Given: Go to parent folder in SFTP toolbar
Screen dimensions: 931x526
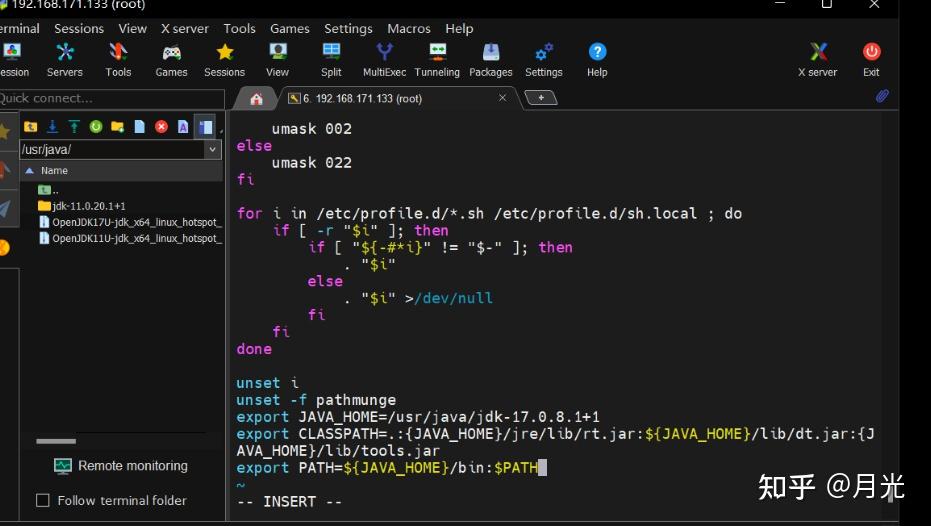Looking at the screenshot, I should [30, 126].
